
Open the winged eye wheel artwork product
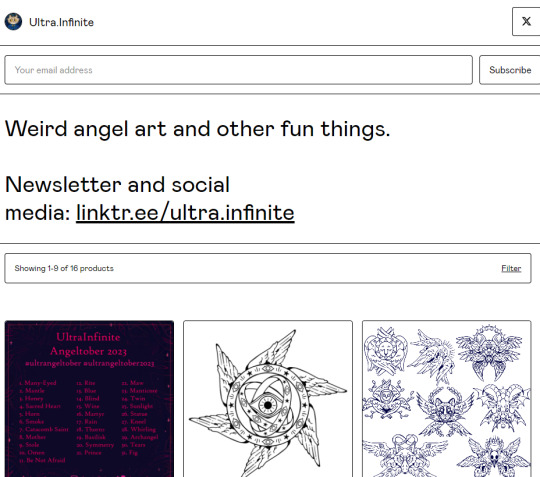coord(268,399)
